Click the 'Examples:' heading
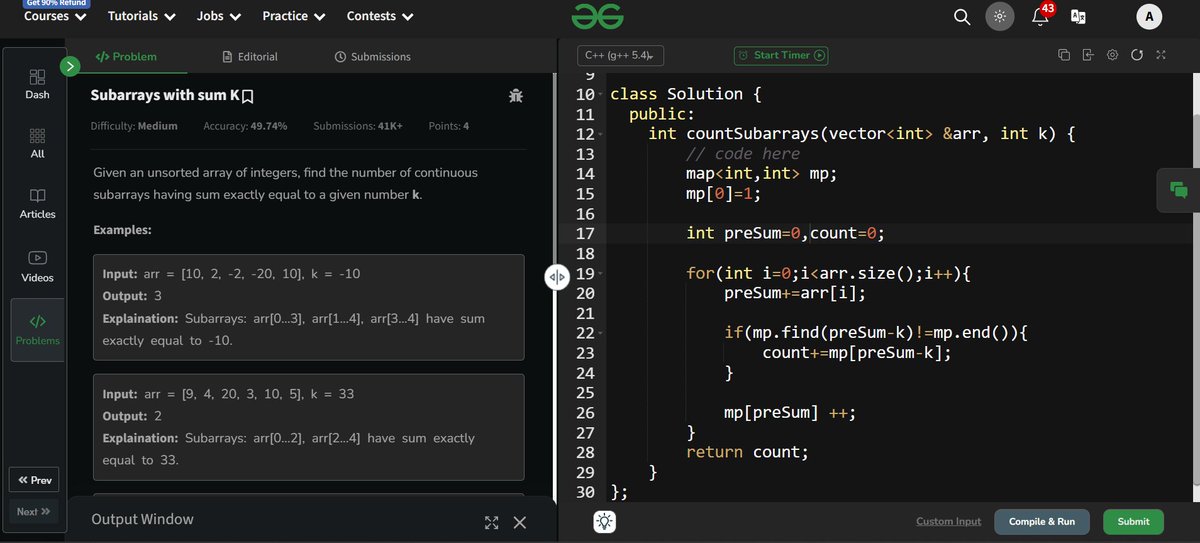Screen dimensions: 1200x543 pyautogui.click(x=122, y=230)
